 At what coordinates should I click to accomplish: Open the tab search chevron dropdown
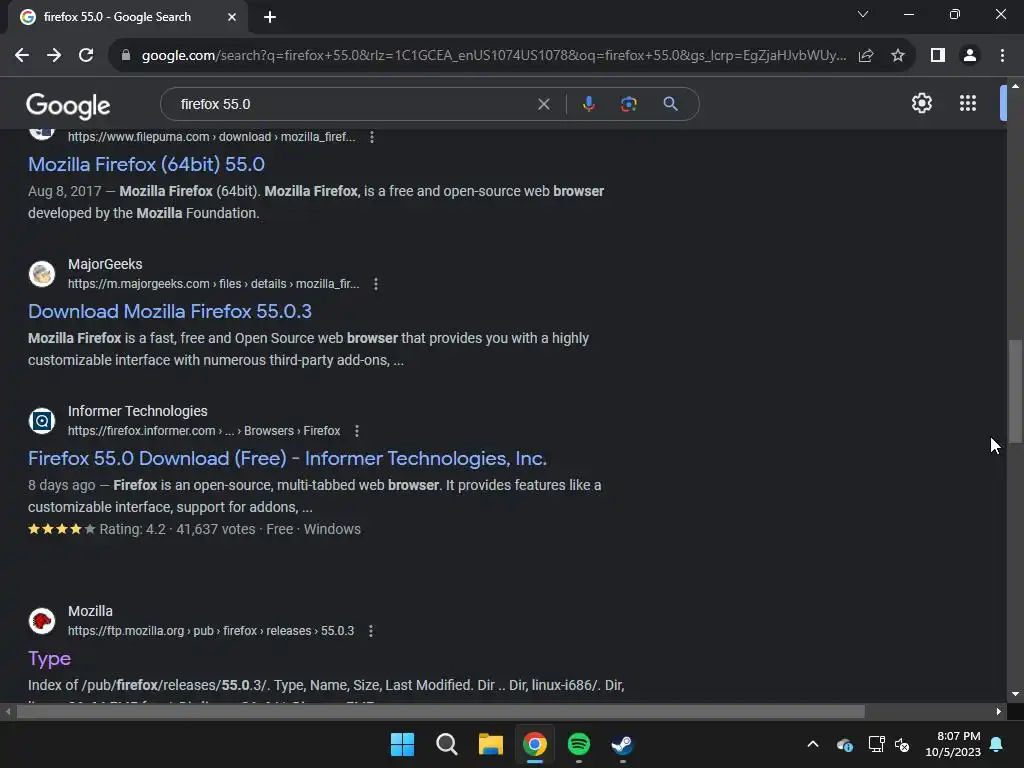point(863,14)
